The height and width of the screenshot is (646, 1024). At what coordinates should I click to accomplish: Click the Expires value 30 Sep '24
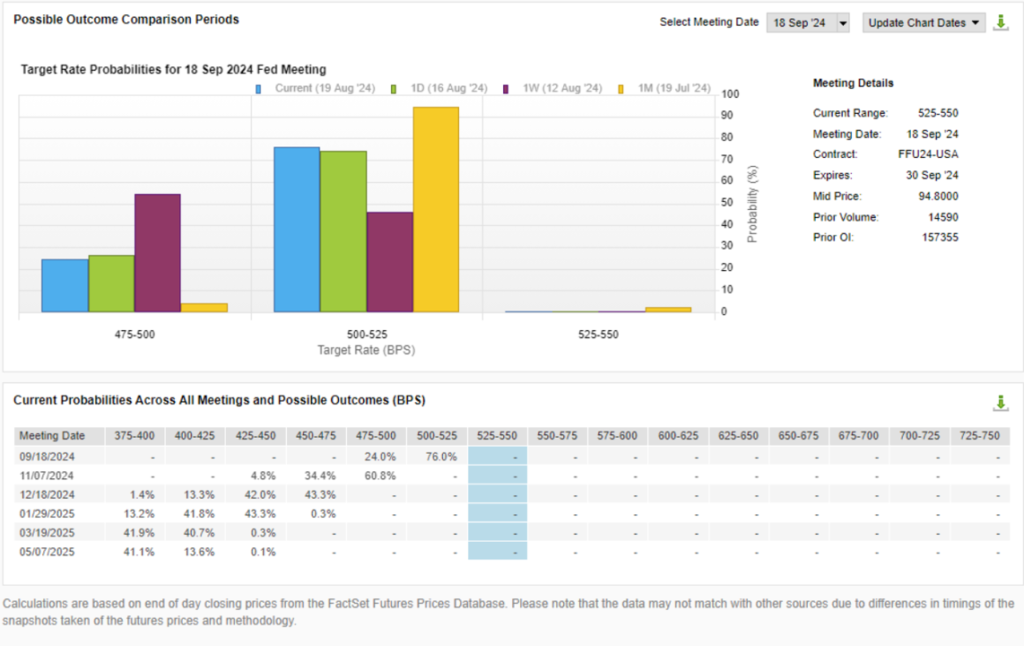pos(932,175)
